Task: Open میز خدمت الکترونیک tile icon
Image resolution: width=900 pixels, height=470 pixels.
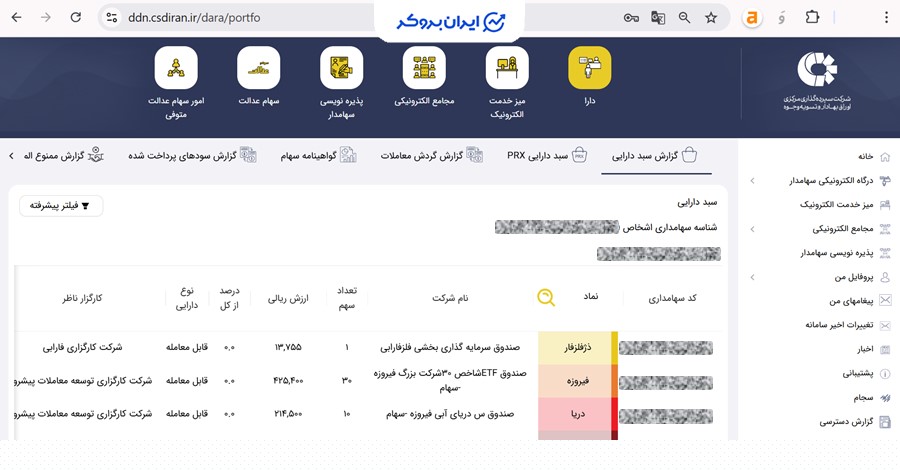Action: (507, 67)
